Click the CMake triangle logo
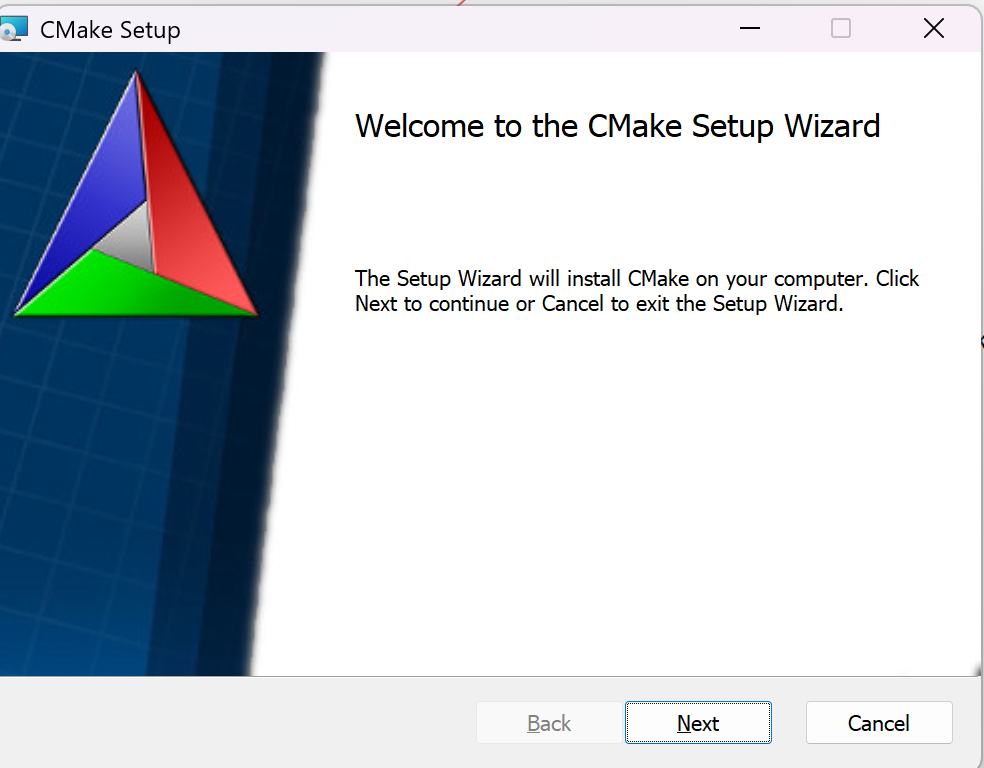984x768 pixels. tap(136, 195)
